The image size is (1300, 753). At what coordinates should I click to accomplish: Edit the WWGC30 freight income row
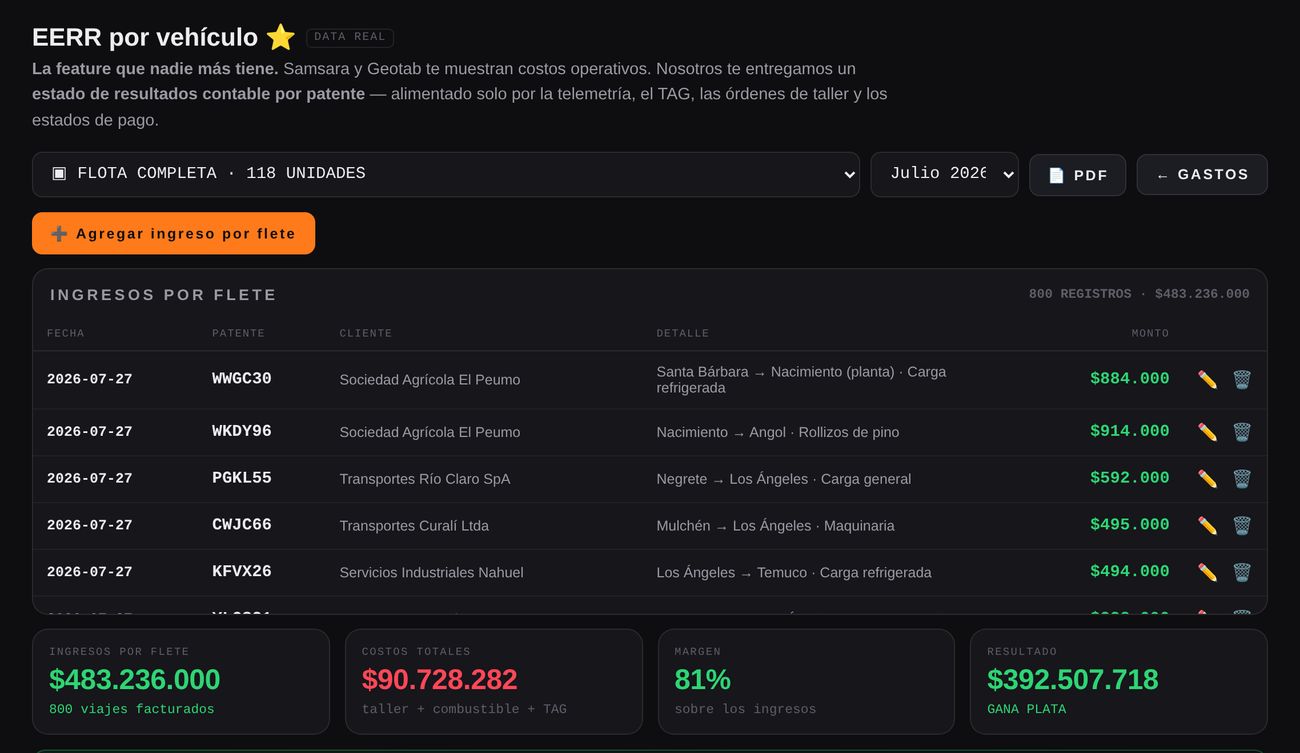(x=1207, y=380)
